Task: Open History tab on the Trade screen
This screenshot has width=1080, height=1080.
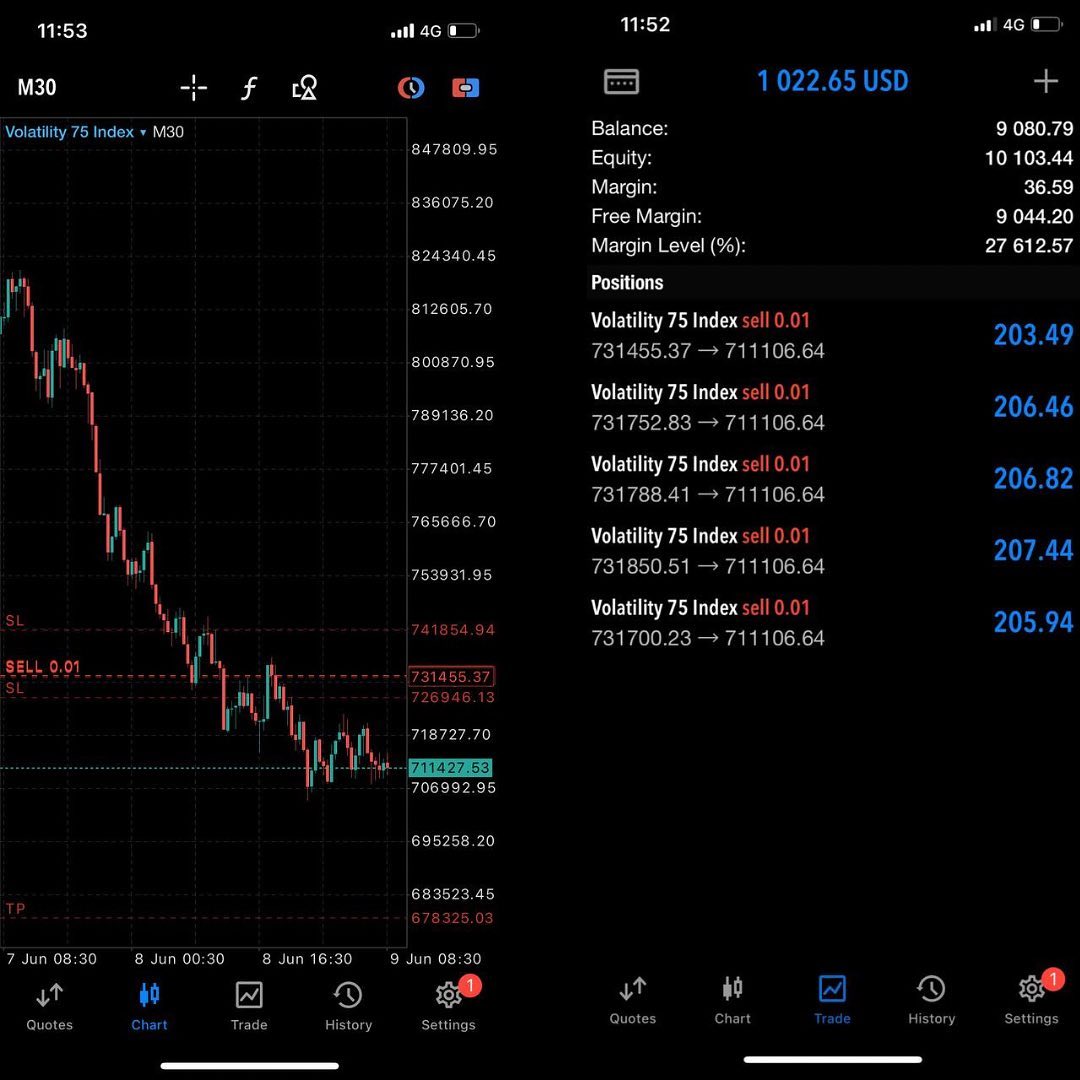Action: 931,1000
